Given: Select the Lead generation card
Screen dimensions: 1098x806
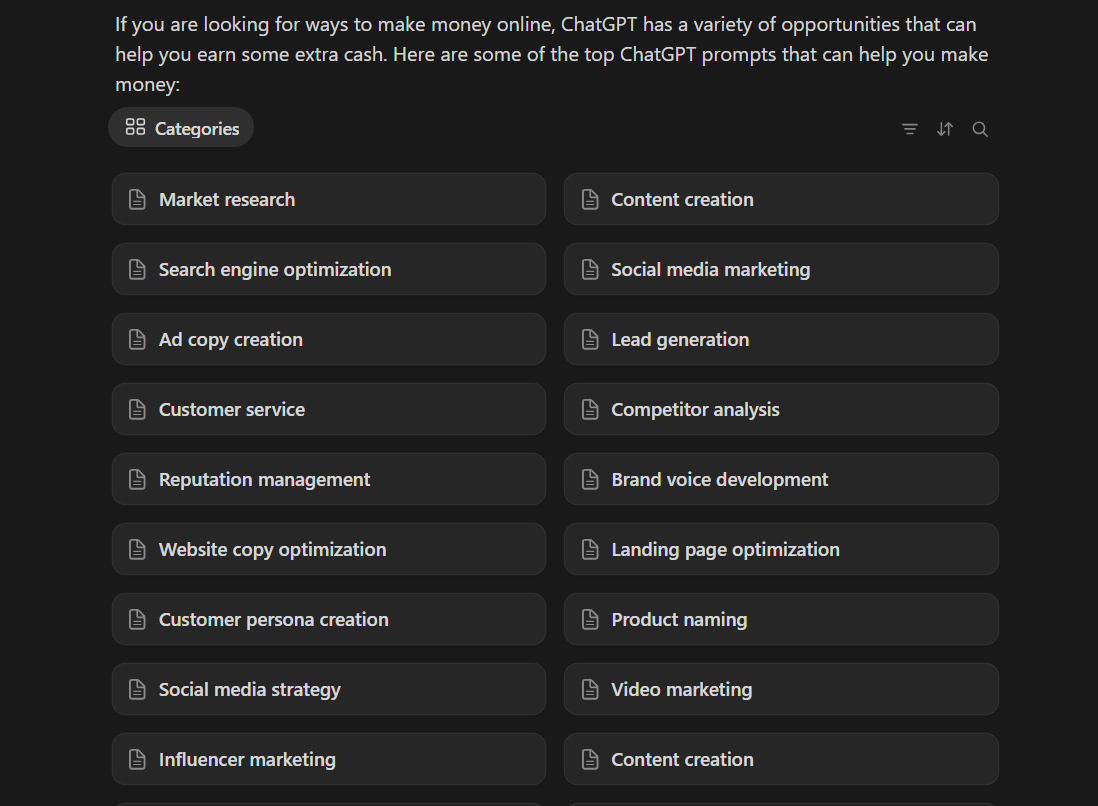Looking at the screenshot, I should tap(781, 340).
